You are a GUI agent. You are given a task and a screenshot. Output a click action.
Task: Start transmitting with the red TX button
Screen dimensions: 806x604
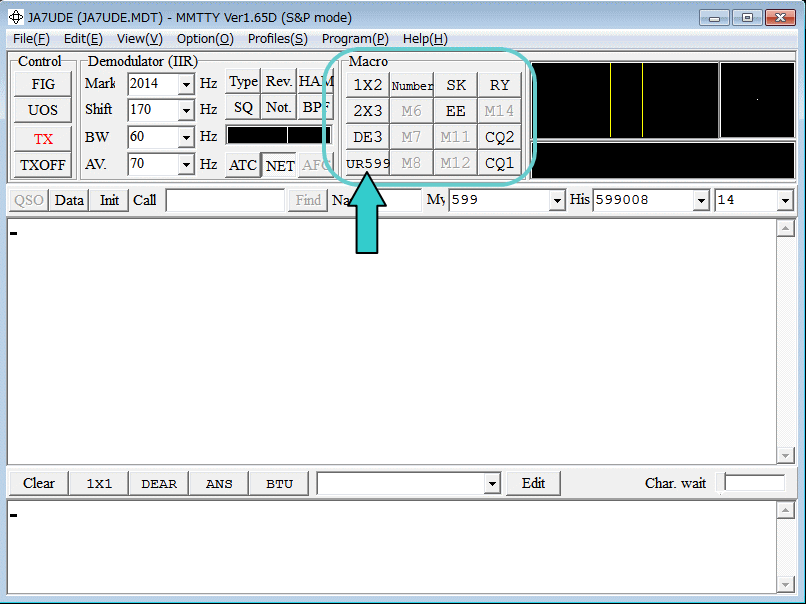[x=43, y=139]
